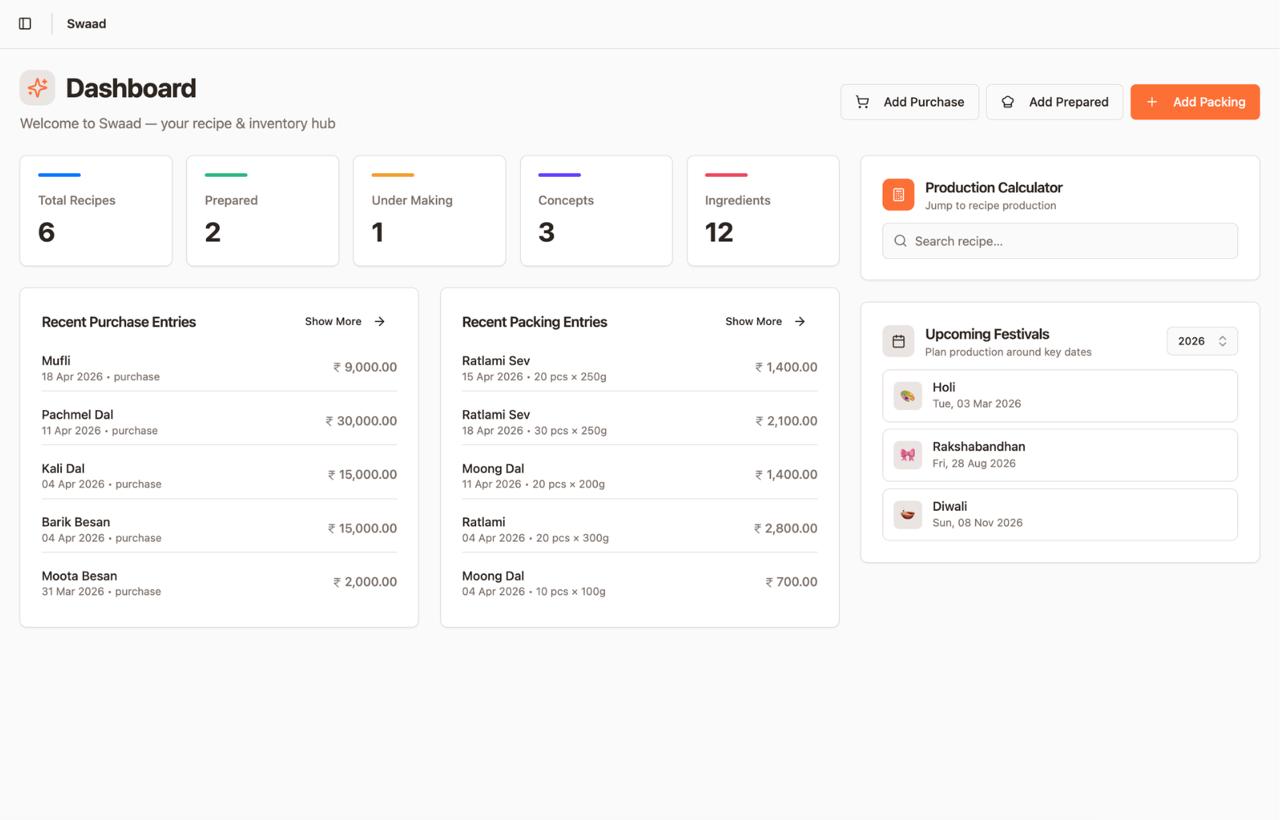Click the Recent Purchase Entries heading
1280x820 pixels.
pyautogui.click(x=119, y=322)
